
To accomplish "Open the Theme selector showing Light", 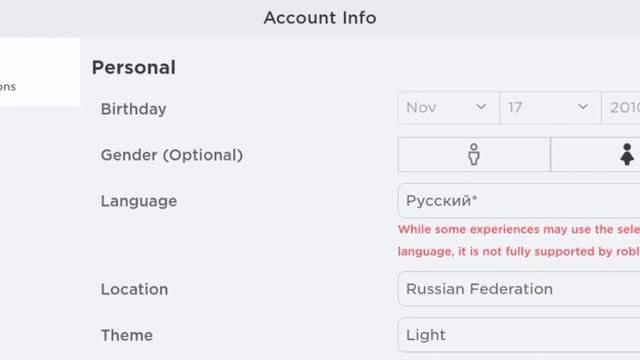I will pos(519,335).
